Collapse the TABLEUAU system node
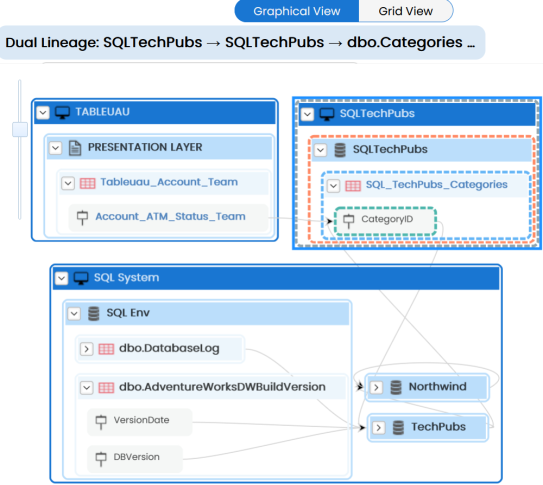 [43, 113]
